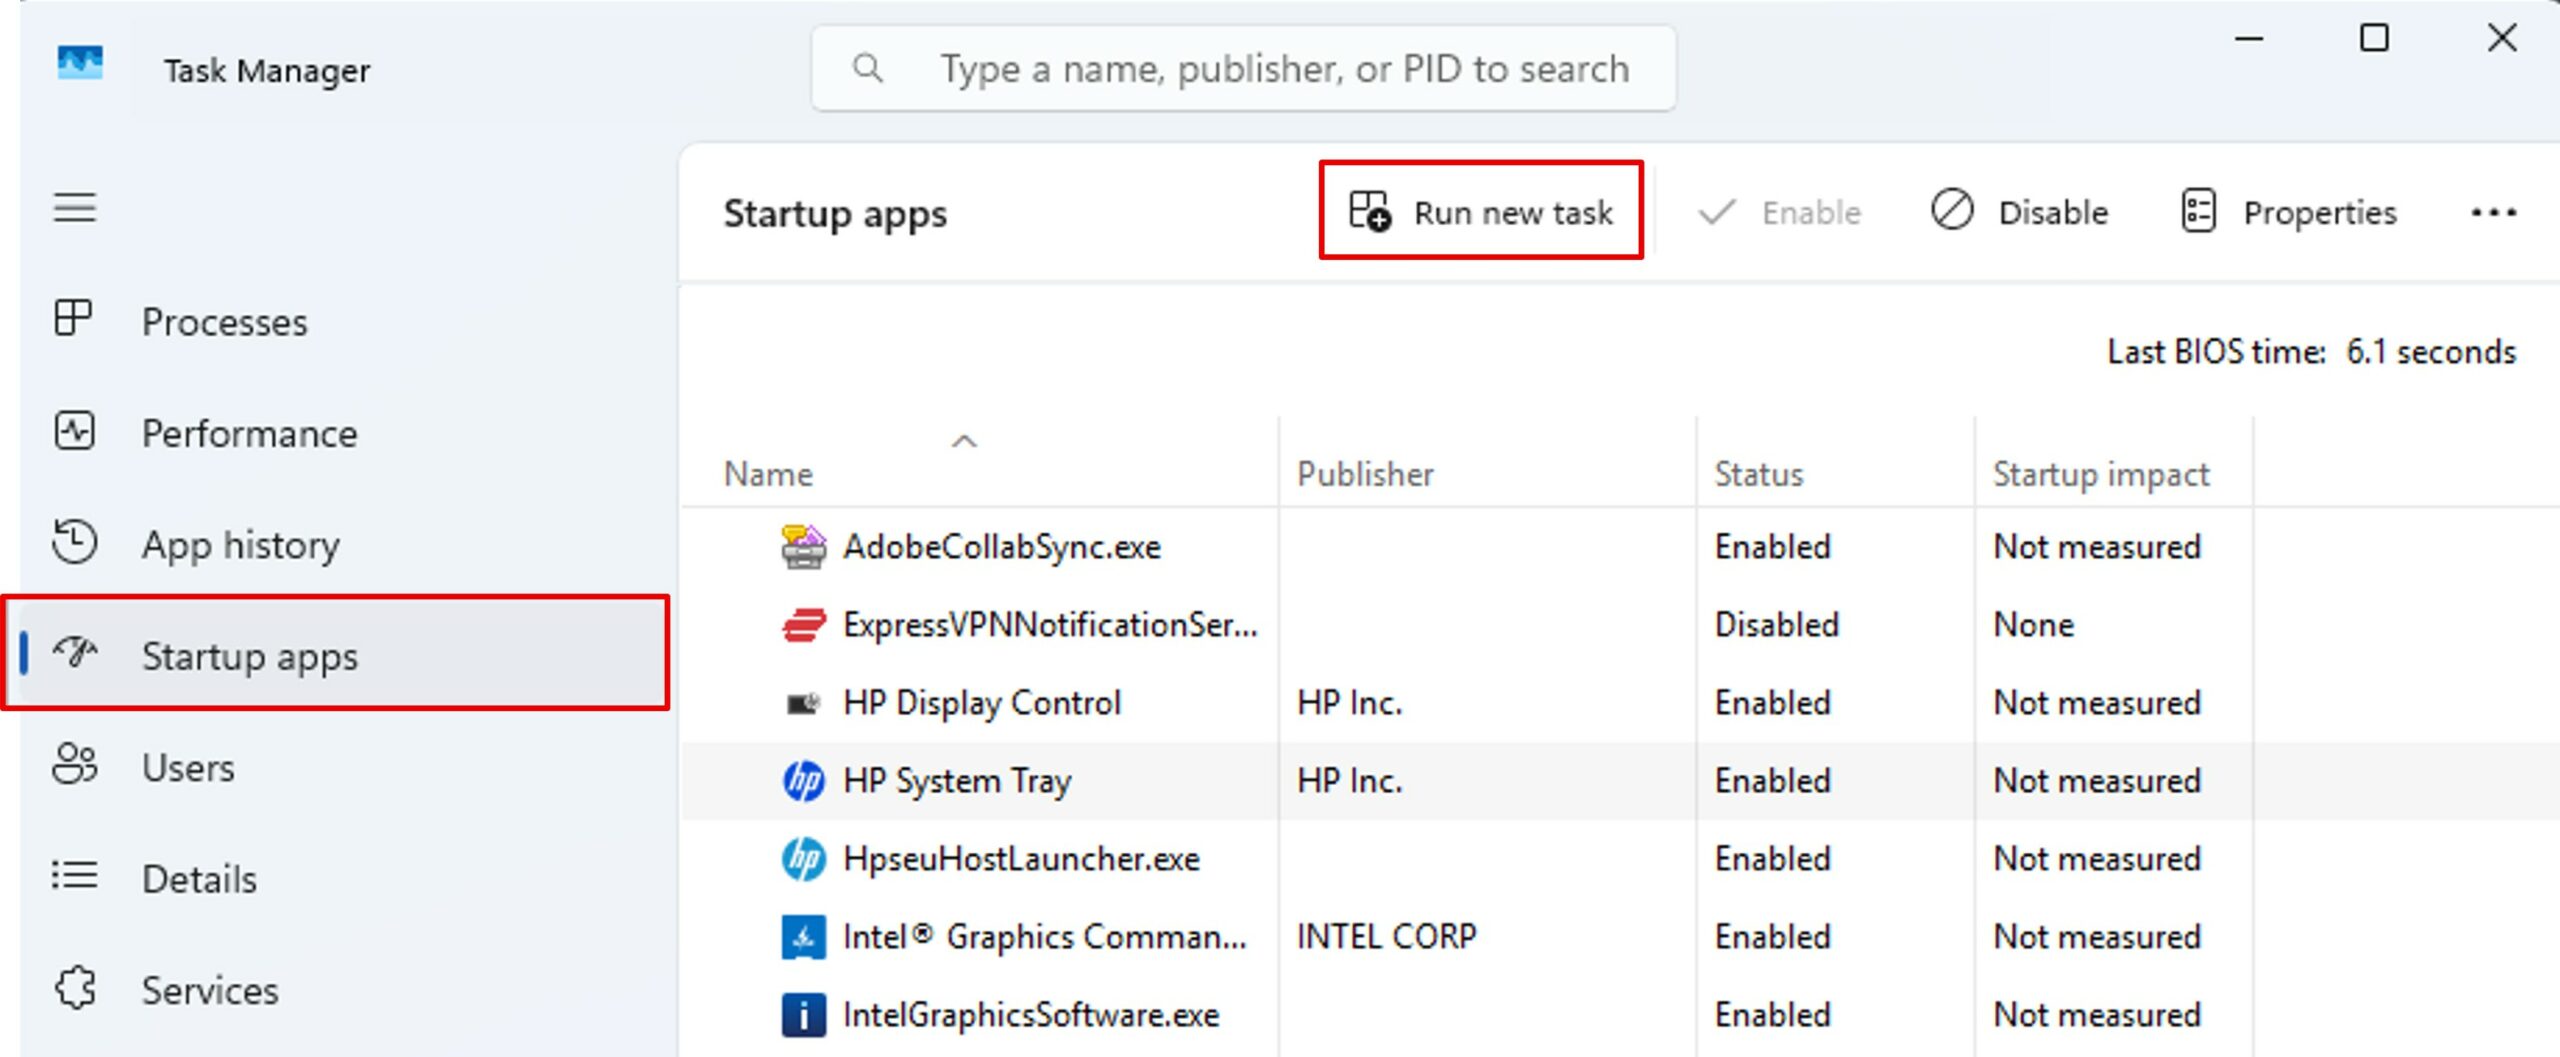This screenshot has width=2560, height=1057.
Task: Click the HpseuHostLauncher.exe icon
Action: (x=803, y=859)
